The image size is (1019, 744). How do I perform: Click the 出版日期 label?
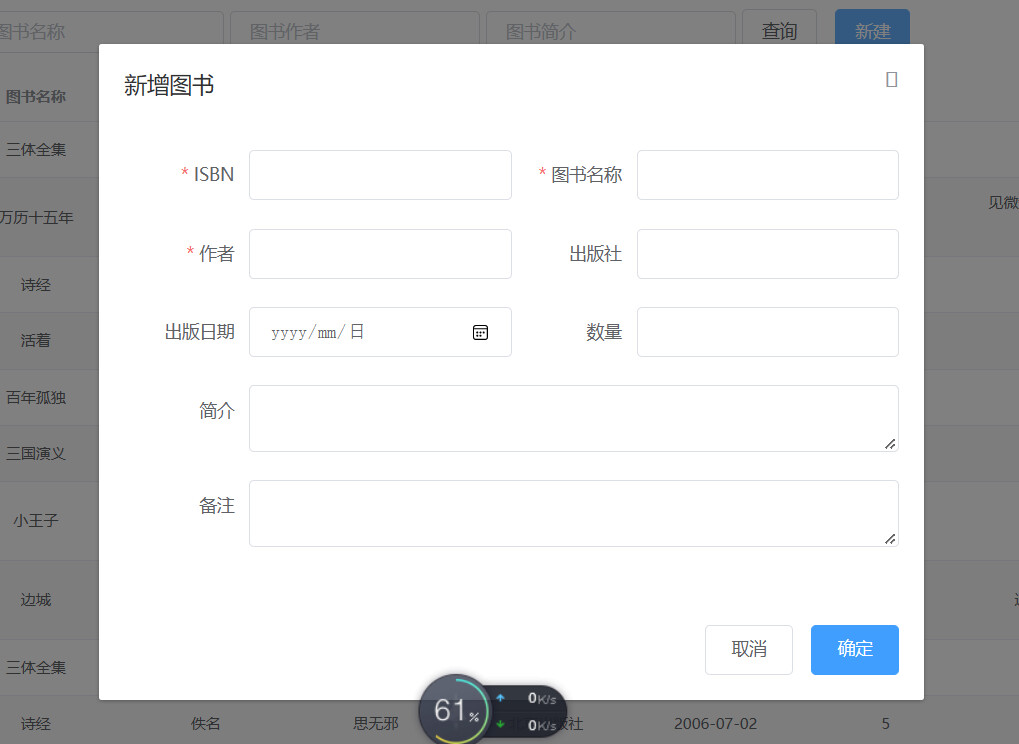coord(200,332)
